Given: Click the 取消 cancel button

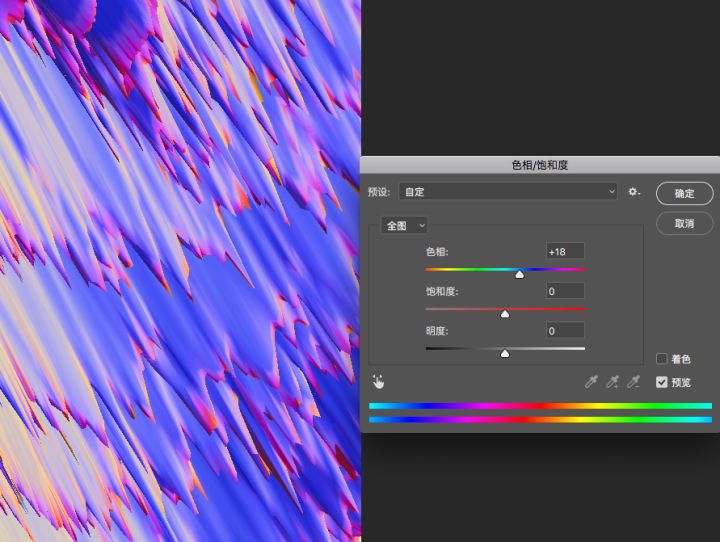Looking at the screenshot, I should (684, 224).
